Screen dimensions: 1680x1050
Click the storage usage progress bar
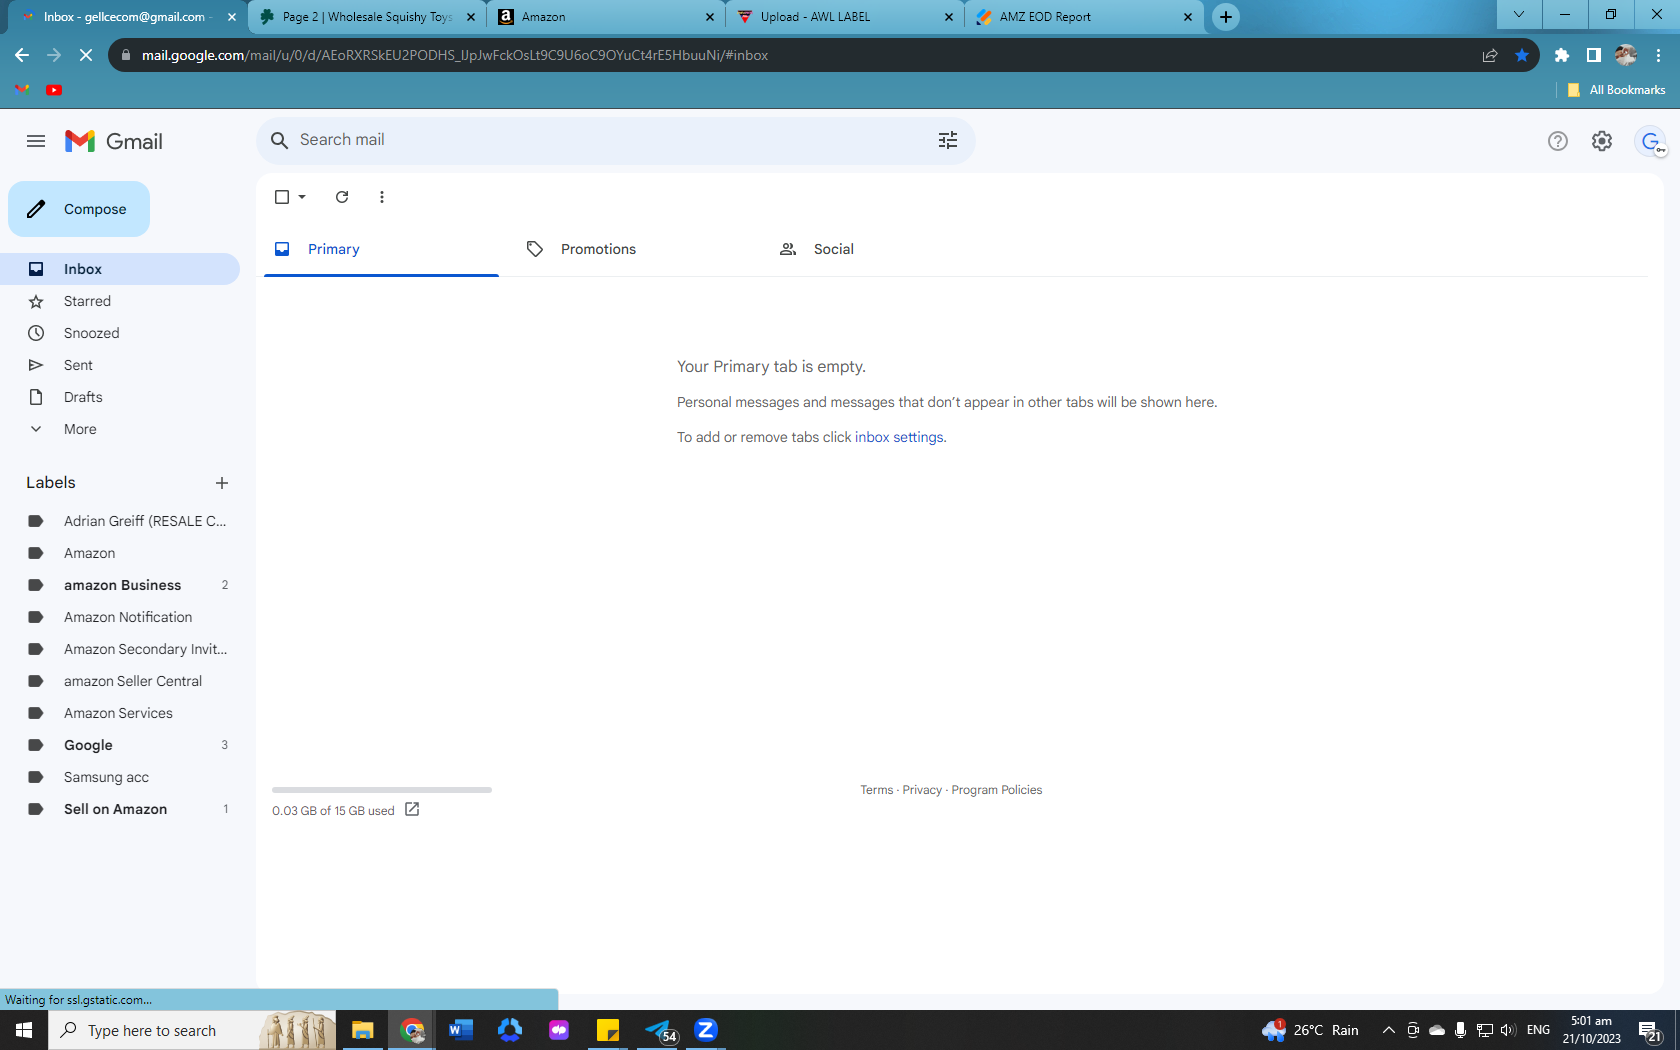(382, 790)
